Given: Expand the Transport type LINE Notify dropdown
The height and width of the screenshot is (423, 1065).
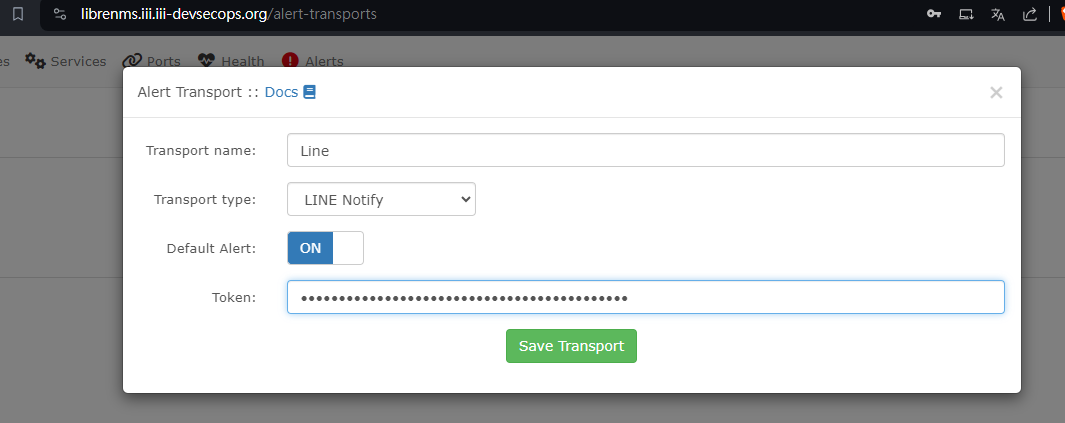Looking at the screenshot, I should [x=381, y=199].
